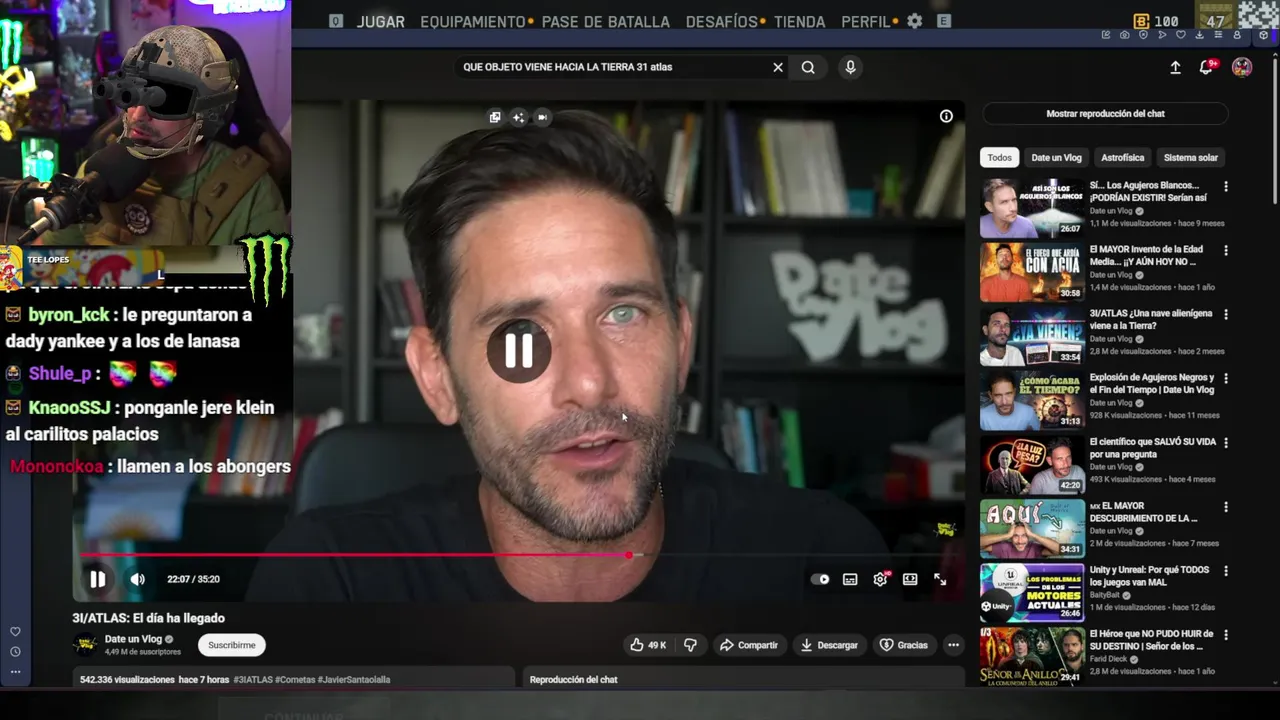Image resolution: width=1280 pixels, height=720 pixels.
Task: Open the Agujeros Blancos video thumbnail
Action: (1032, 208)
